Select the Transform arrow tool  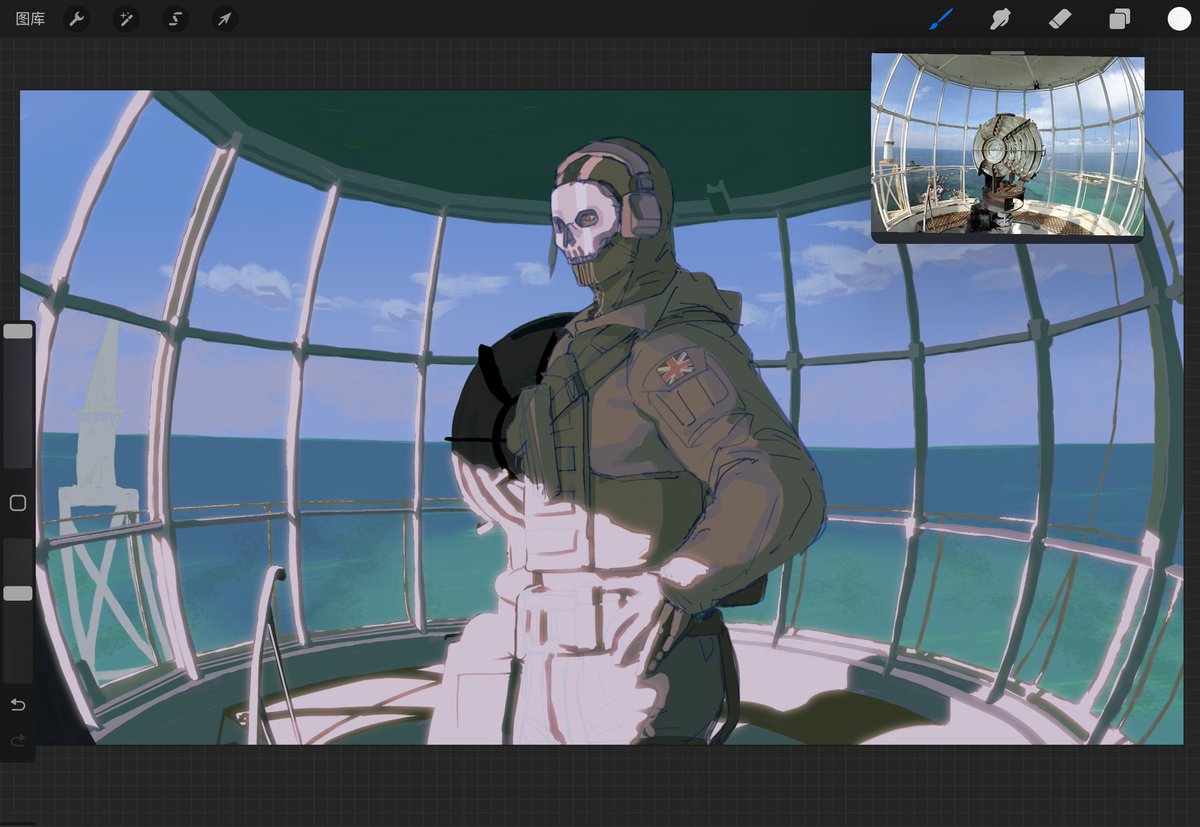[x=224, y=19]
